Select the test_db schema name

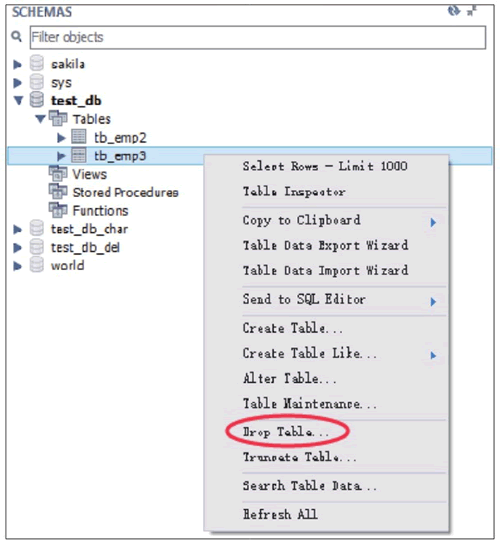click(76, 100)
